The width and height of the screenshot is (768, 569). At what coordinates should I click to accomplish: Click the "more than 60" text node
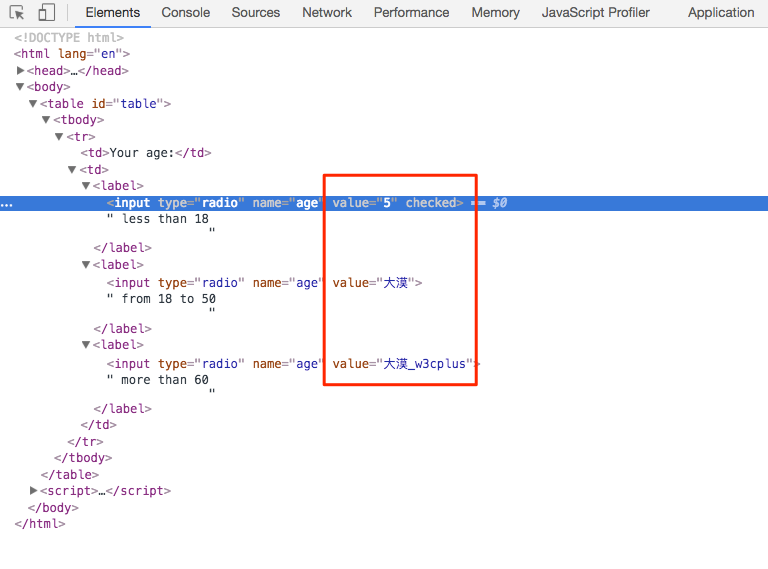[x=165, y=380]
